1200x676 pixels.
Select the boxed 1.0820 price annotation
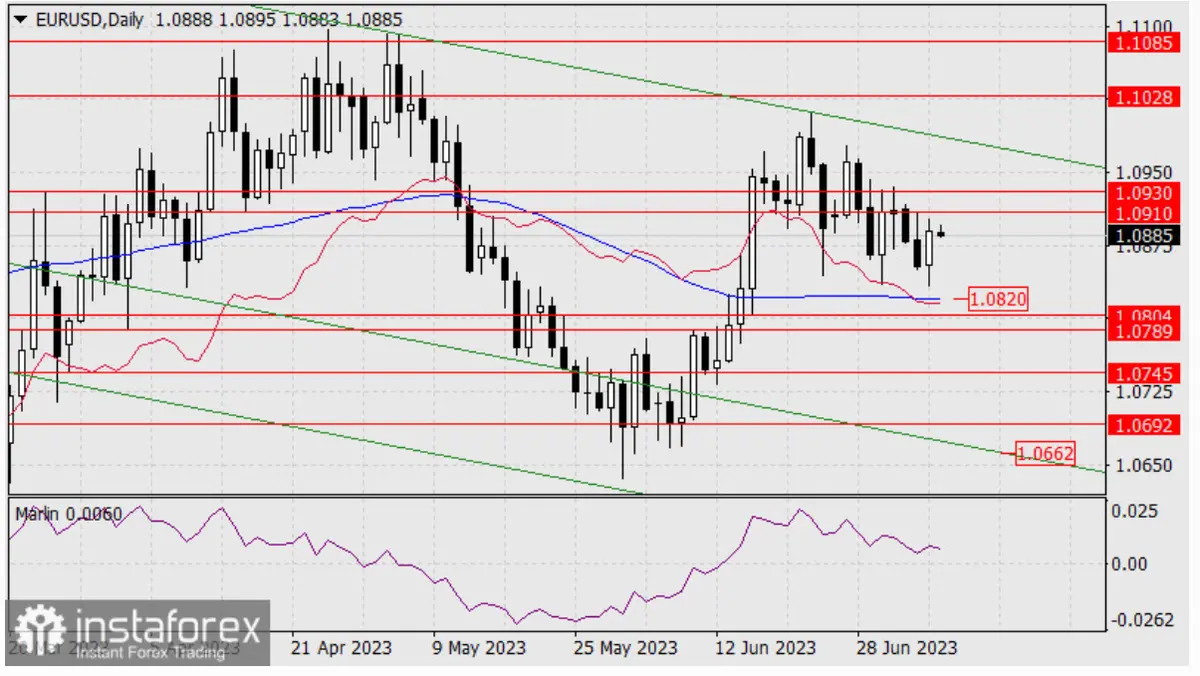tap(997, 298)
